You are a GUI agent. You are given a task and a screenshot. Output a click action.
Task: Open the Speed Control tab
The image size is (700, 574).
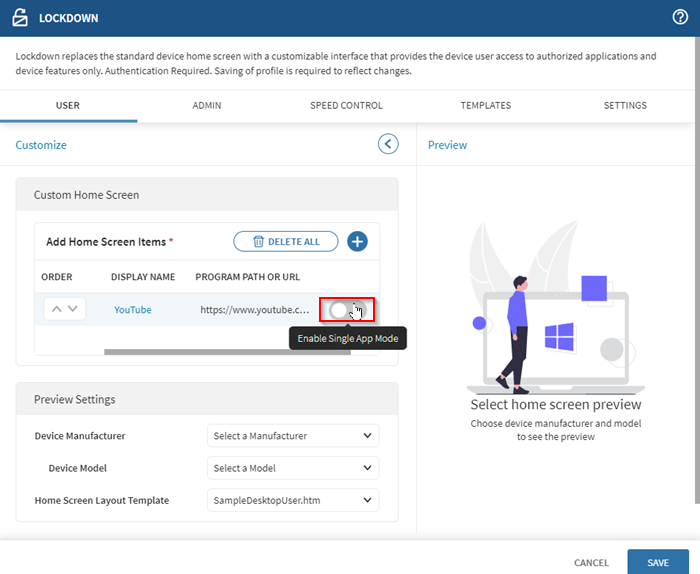click(x=346, y=105)
